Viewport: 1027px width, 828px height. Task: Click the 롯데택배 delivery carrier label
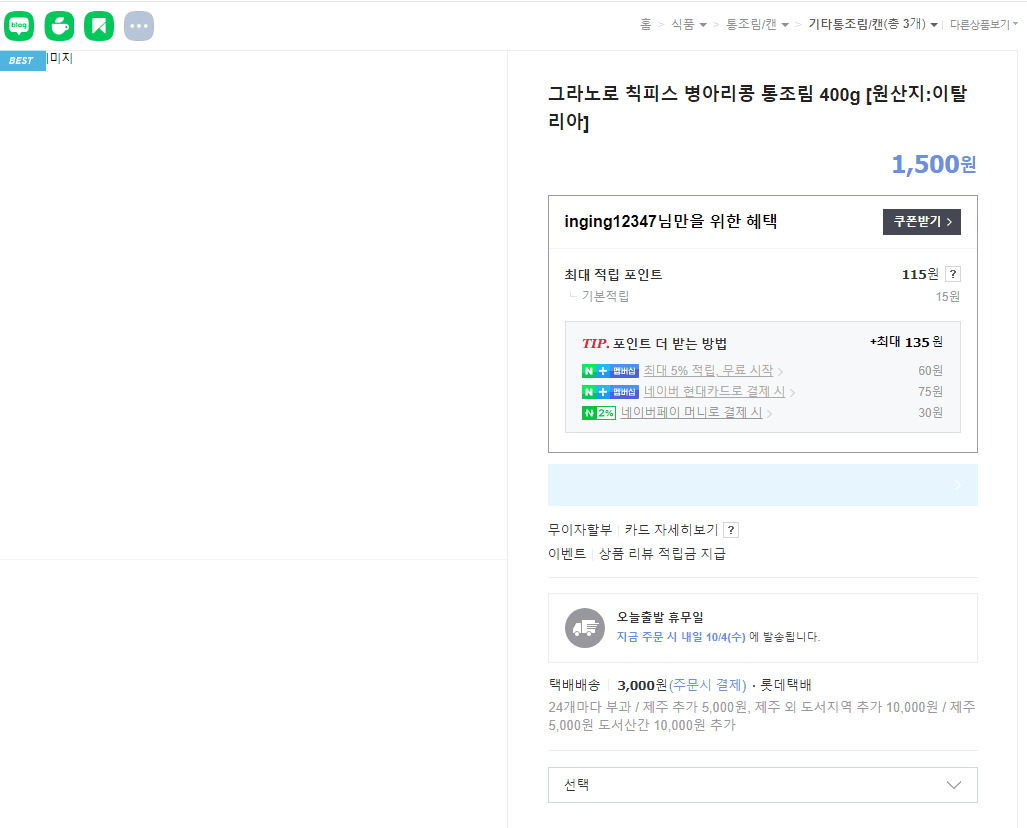(787, 684)
